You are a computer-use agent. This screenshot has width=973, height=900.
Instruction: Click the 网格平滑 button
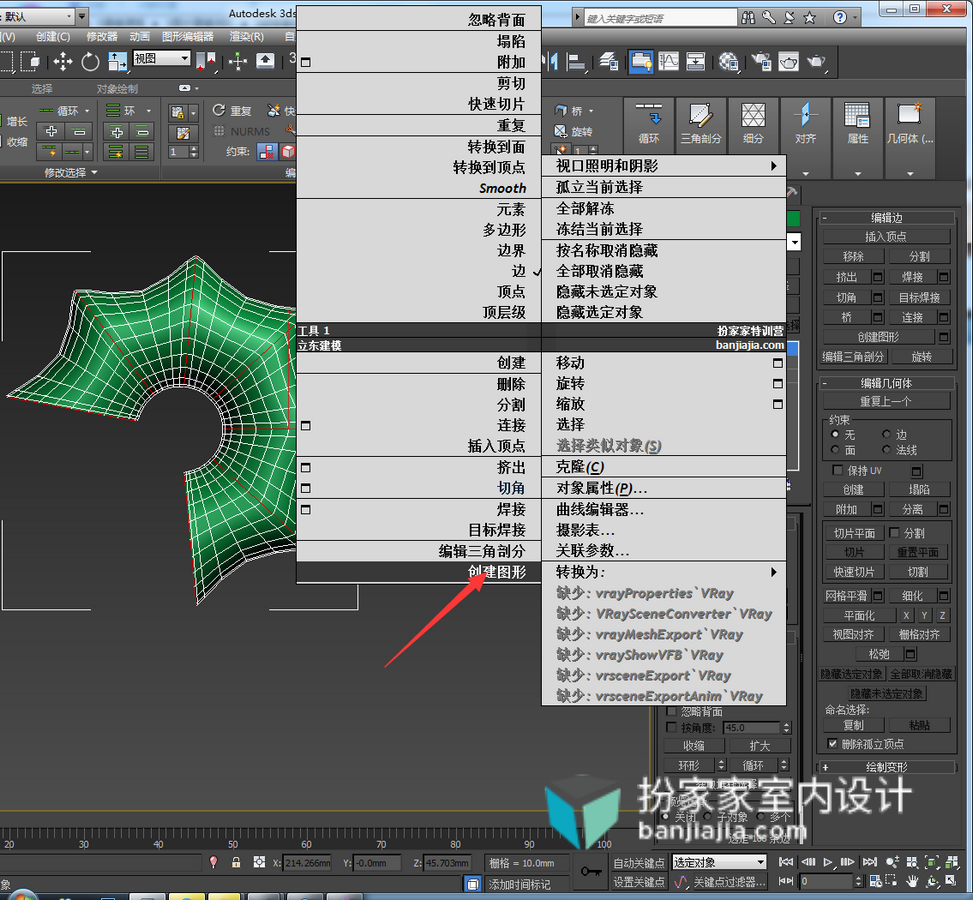pos(846,596)
